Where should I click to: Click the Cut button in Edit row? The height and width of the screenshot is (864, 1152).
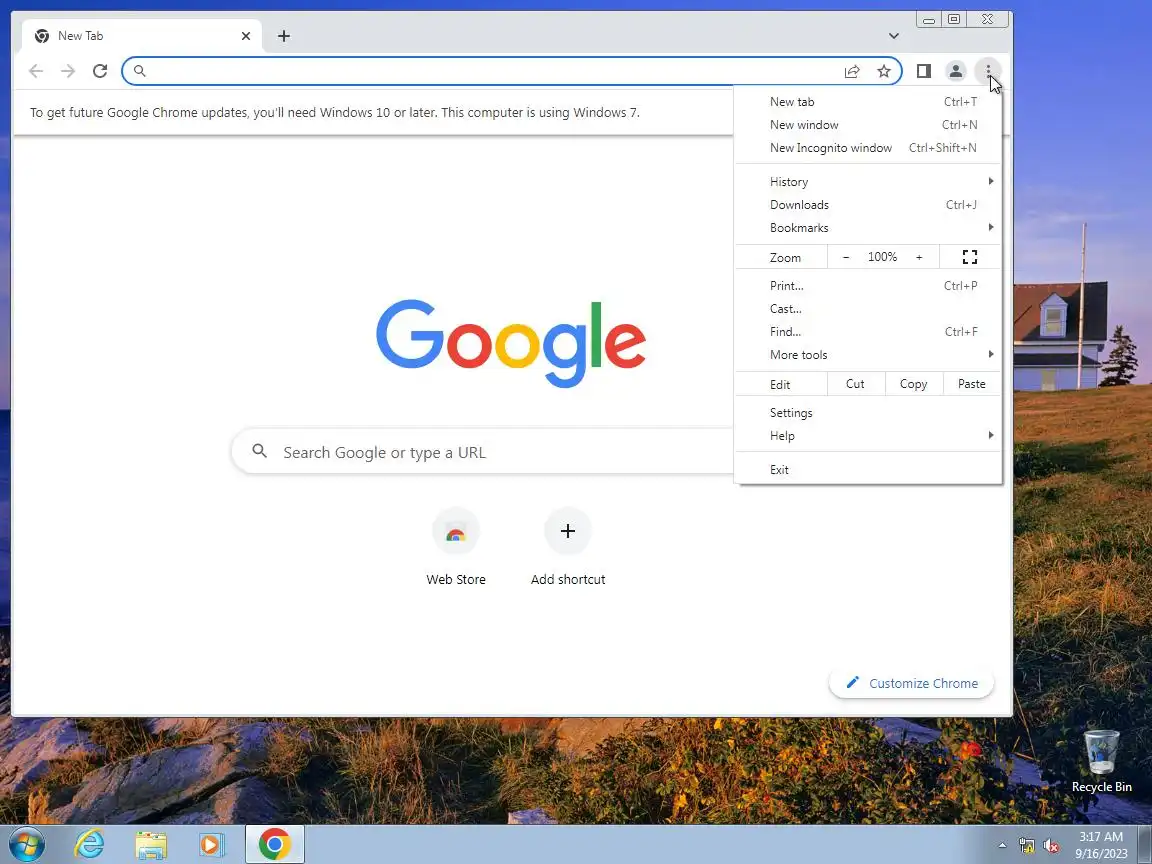pyautogui.click(x=855, y=384)
